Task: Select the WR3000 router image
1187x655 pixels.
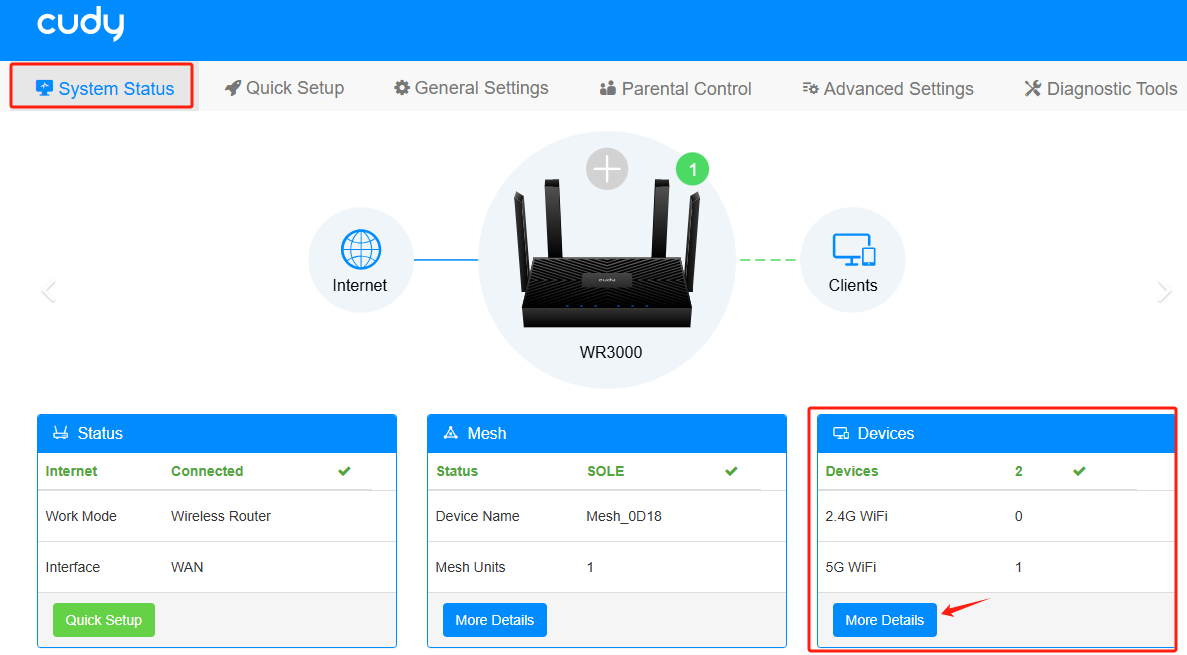Action: [x=607, y=254]
